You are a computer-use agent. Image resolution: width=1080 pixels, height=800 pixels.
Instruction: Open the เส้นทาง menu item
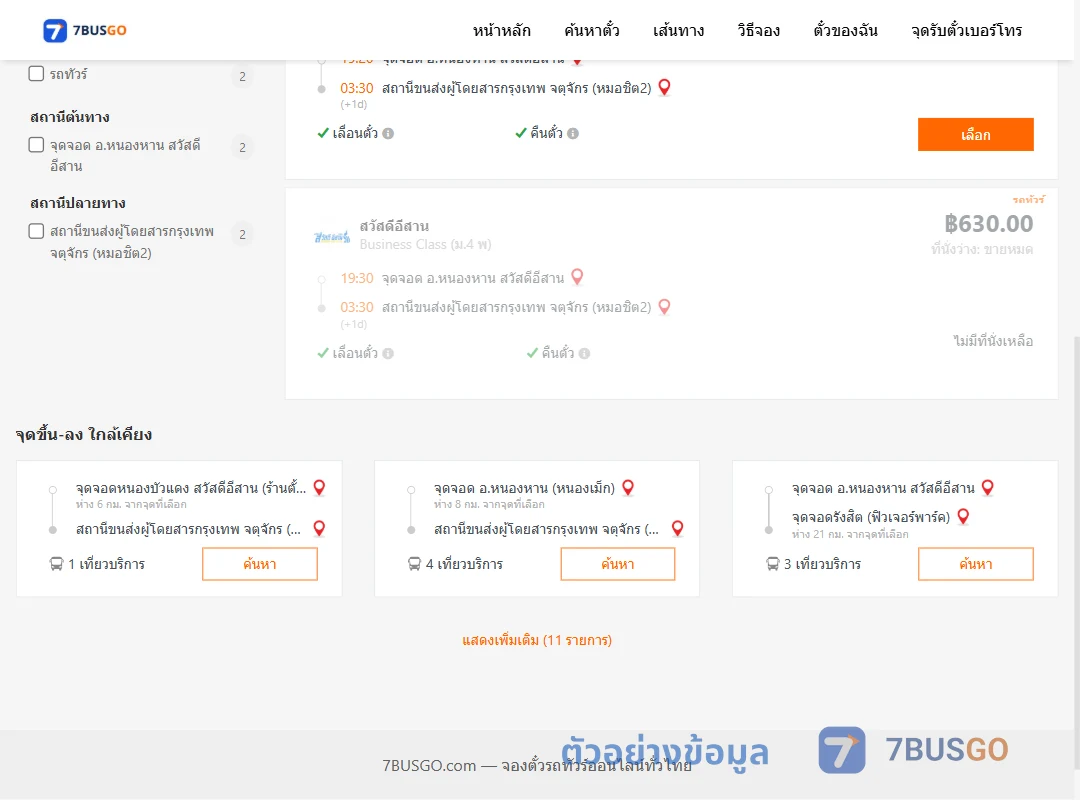pos(678,30)
